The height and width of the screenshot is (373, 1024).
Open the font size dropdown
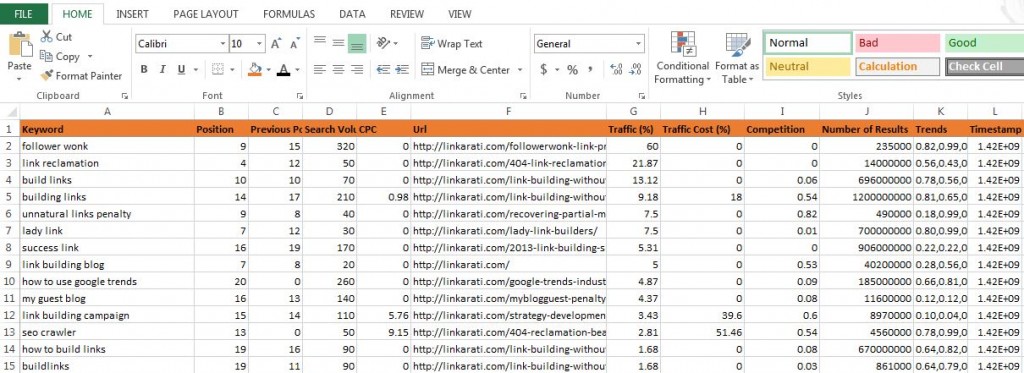click(260, 44)
